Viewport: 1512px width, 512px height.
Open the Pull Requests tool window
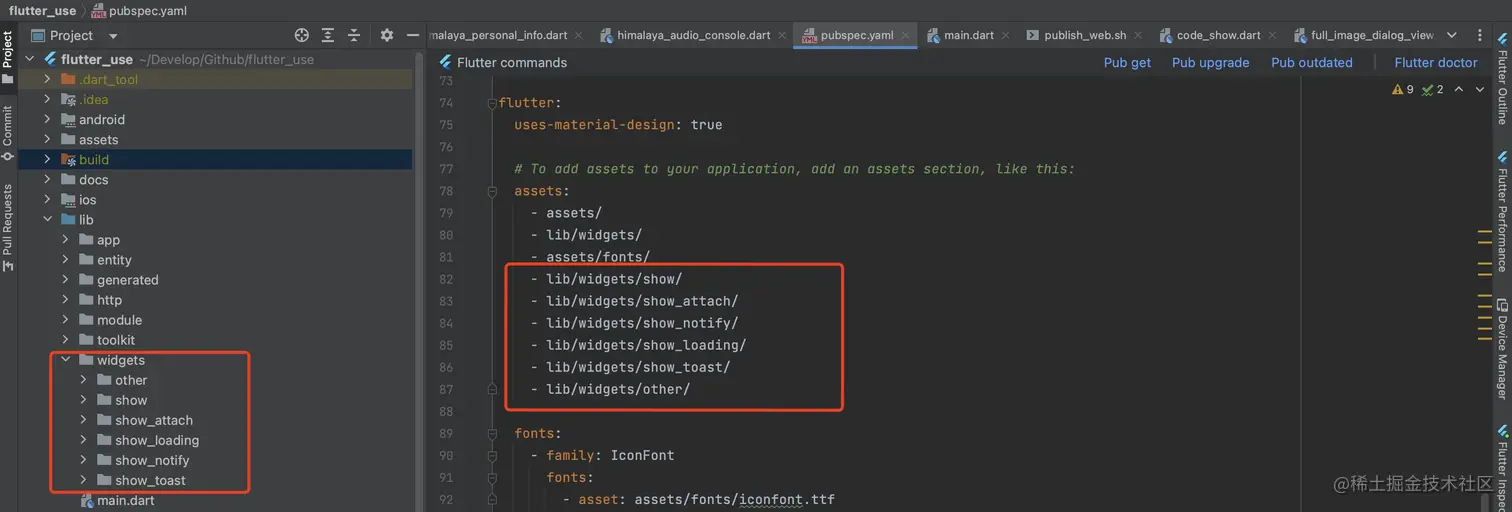8,227
